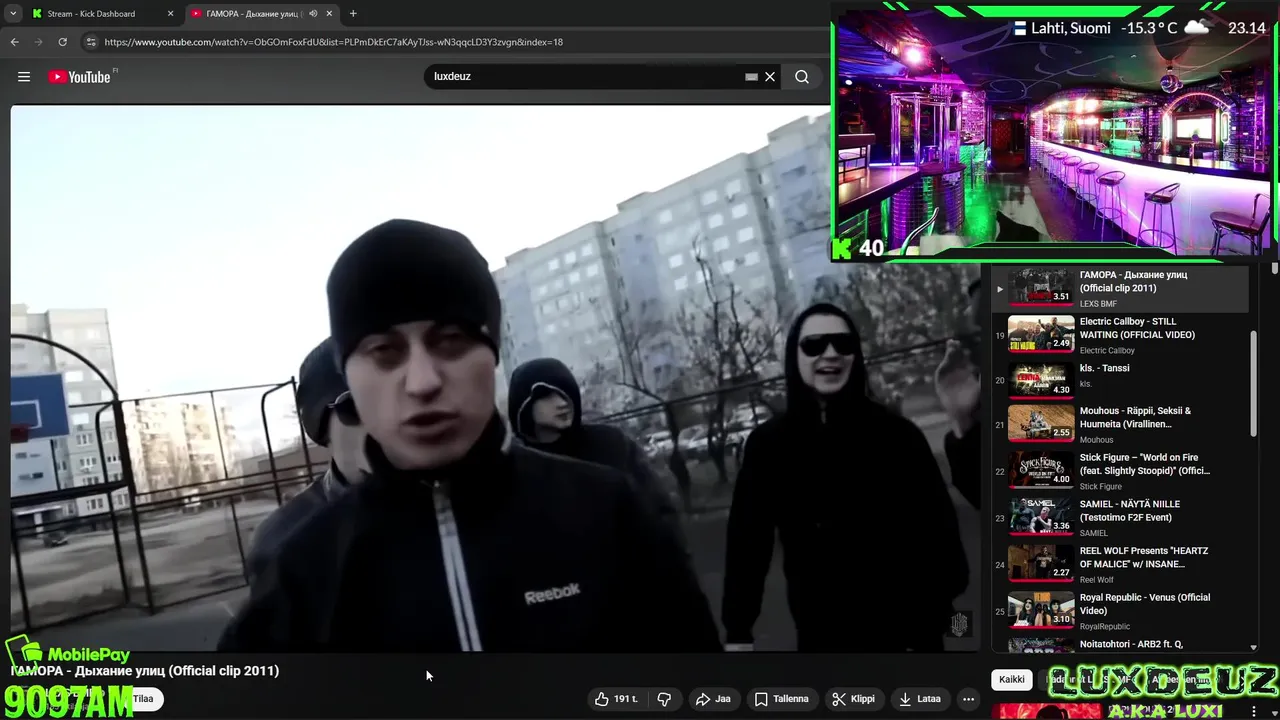Create a clip with Klippi

(853, 699)
